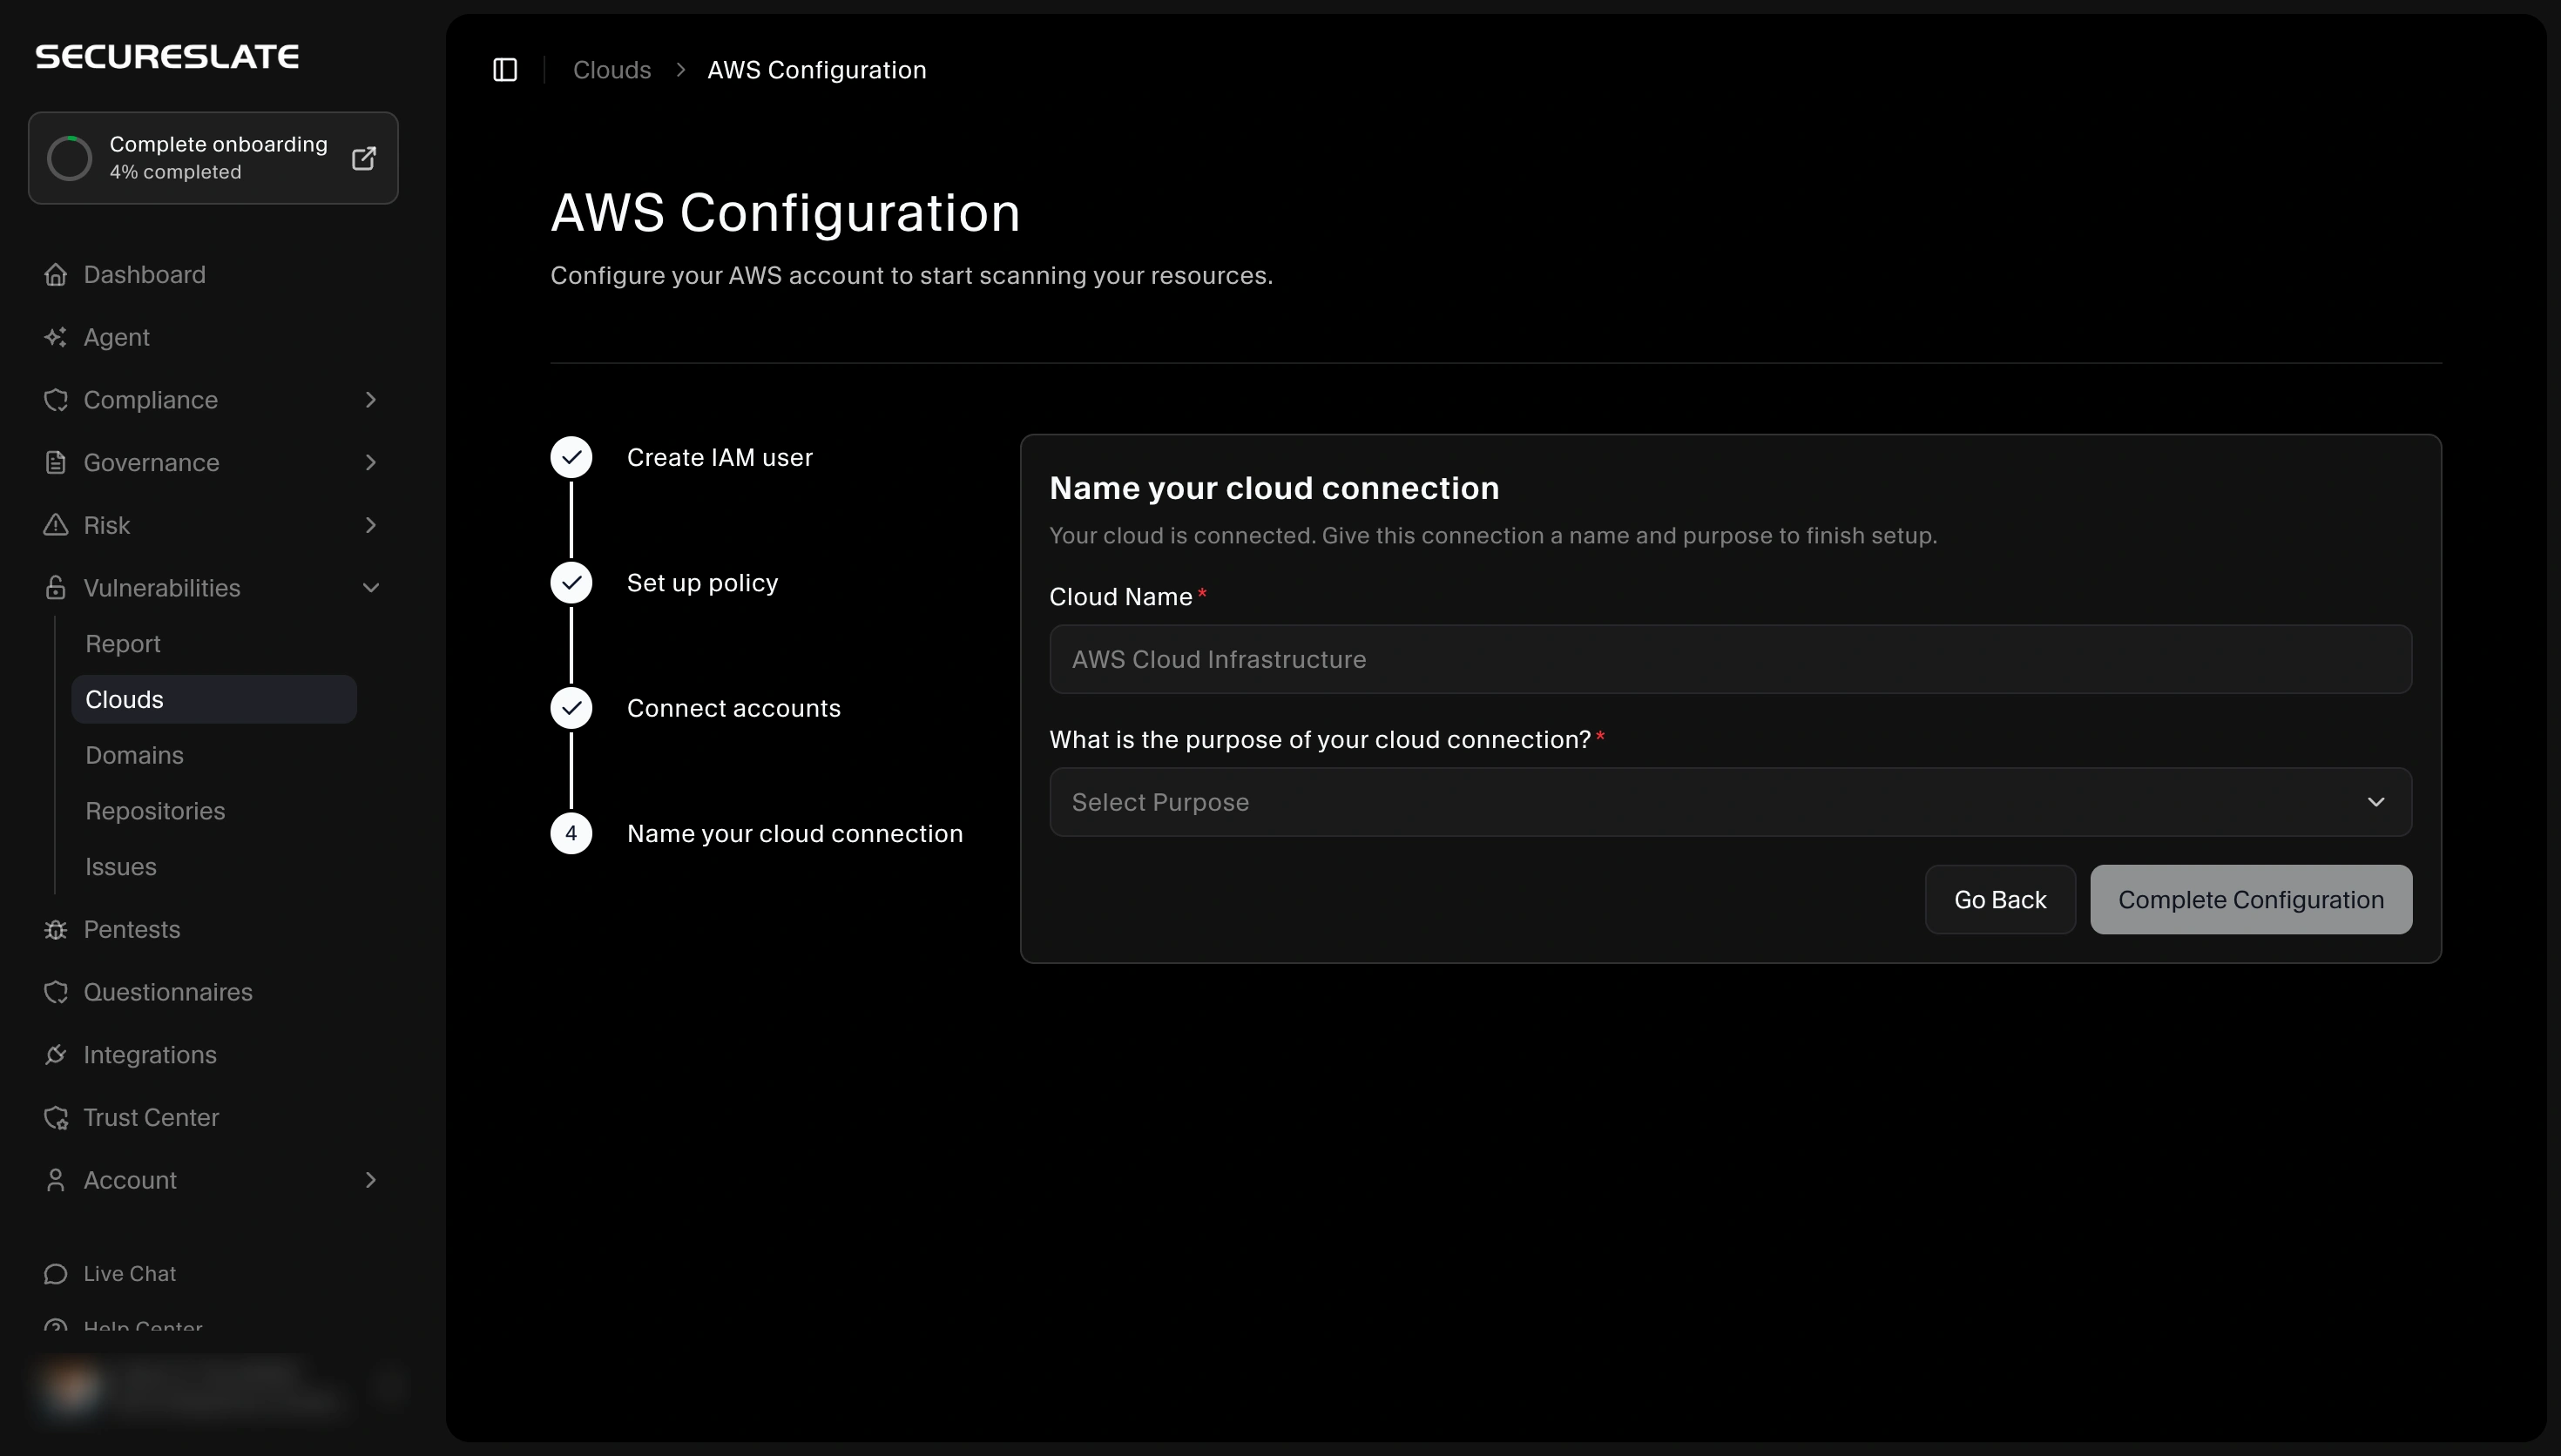
Task: Go to Integrations section
Action: pos(150,1055)
